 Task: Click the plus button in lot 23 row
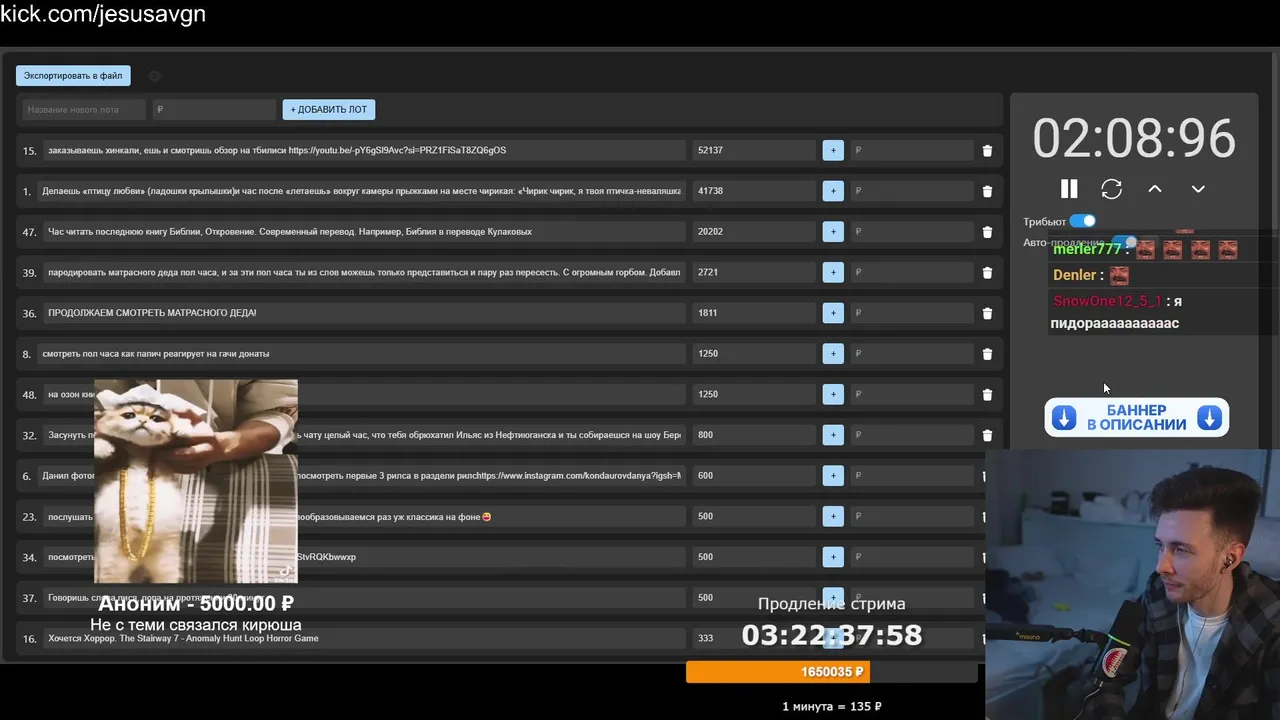tap(833, 516)
